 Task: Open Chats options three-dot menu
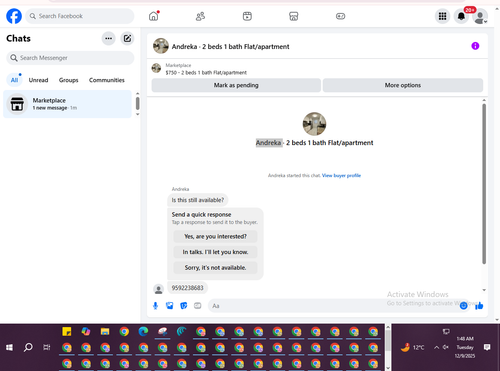point(108,38)
